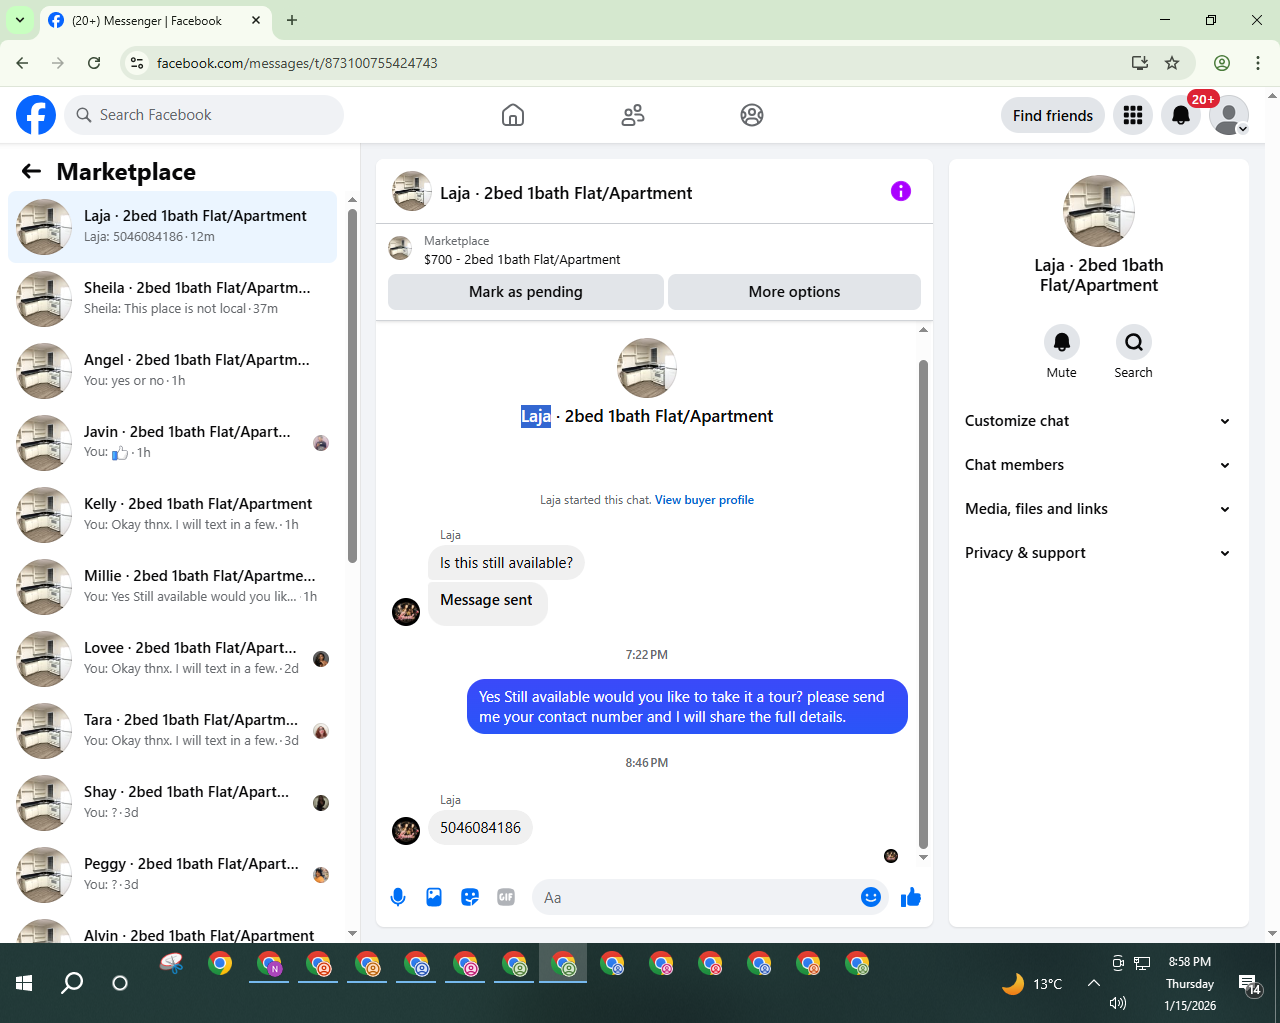The height and width of the screenshot is (1023, 1280).
Task: Bookmark this page with the star icon
Action: [x=1172, y=63]
